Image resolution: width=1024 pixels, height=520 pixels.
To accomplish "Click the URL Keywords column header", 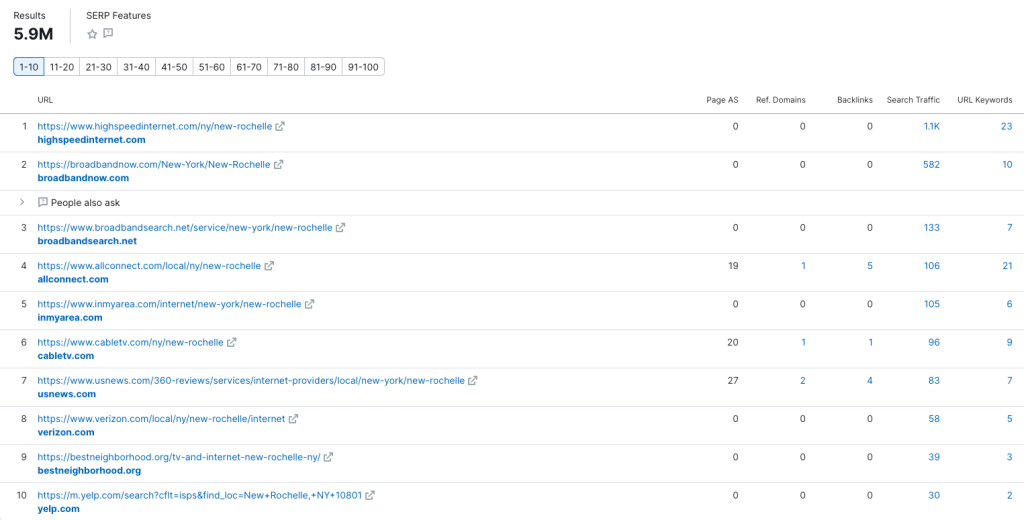I will pos(985,100).
